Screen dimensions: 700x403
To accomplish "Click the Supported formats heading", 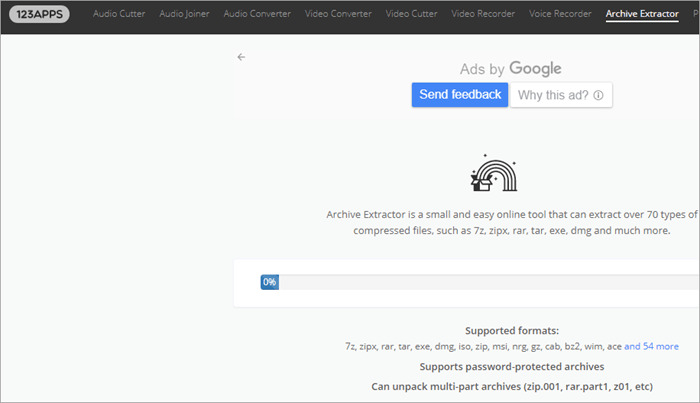I will pos(511,330).
